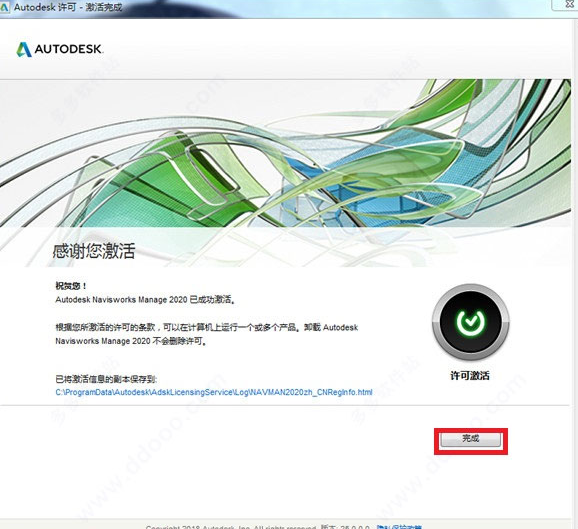This screenshot has height=529, width=578.
Task: Click the 已将激活信息的副本保存到 text
Action: (106, 379)
